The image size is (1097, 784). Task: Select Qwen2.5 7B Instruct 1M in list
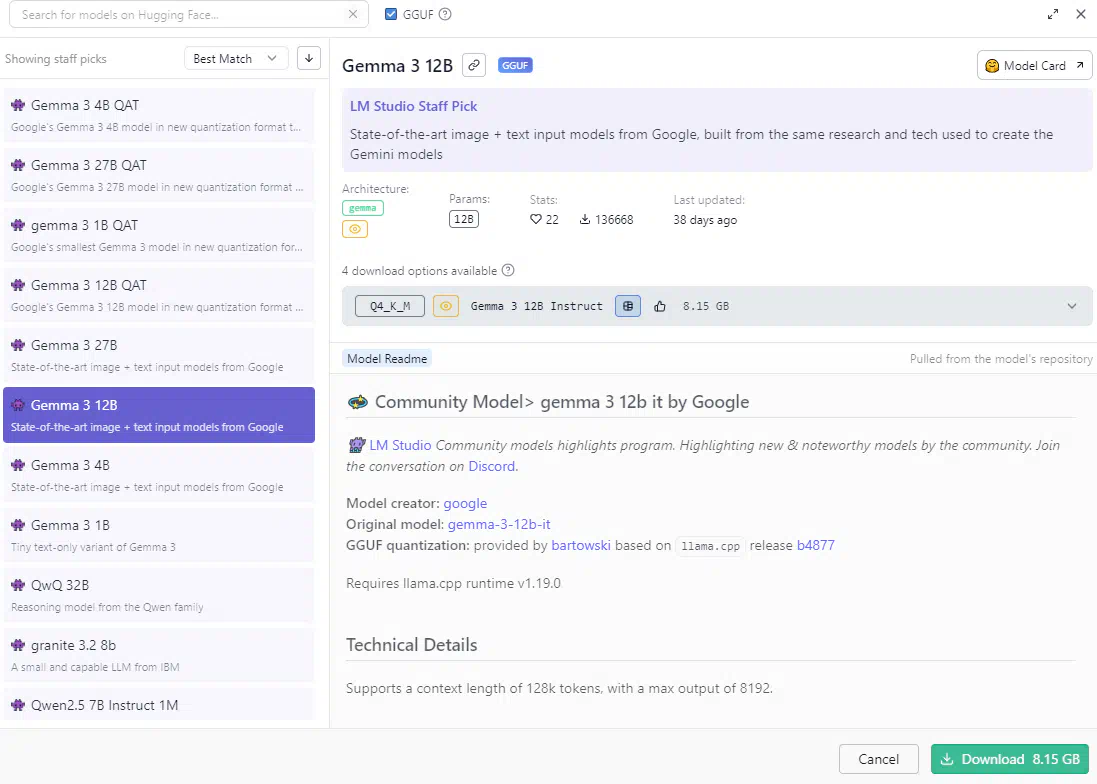click(x=159, y=705)
